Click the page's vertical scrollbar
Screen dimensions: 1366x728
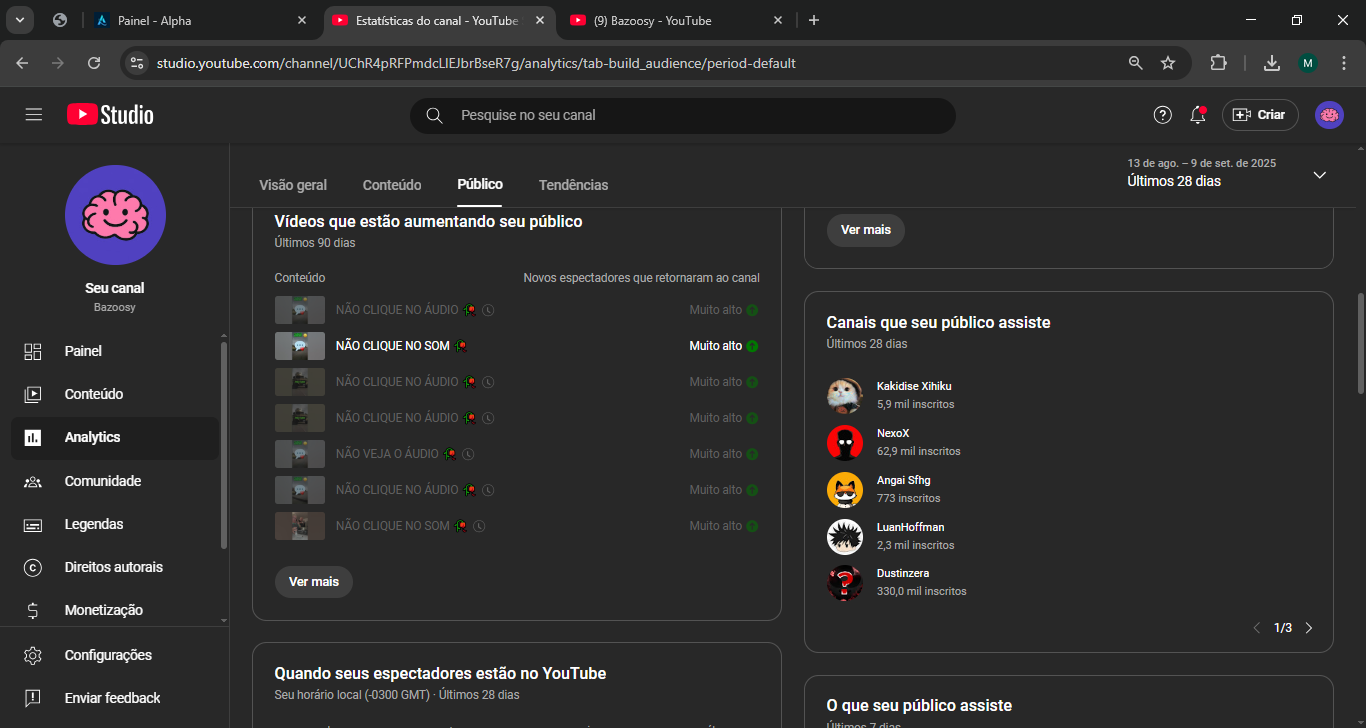click(1360, 343)
